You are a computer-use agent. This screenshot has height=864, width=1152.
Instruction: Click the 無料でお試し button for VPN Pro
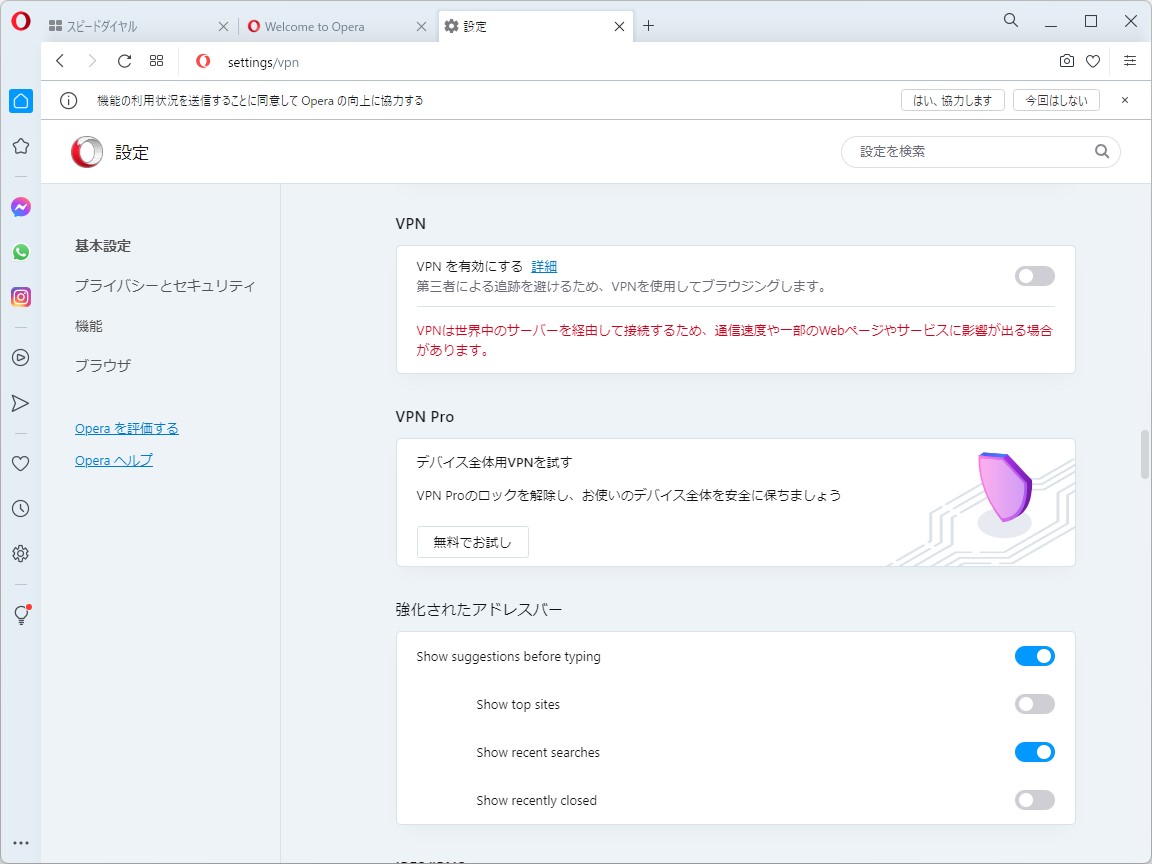tap(472, 541)
